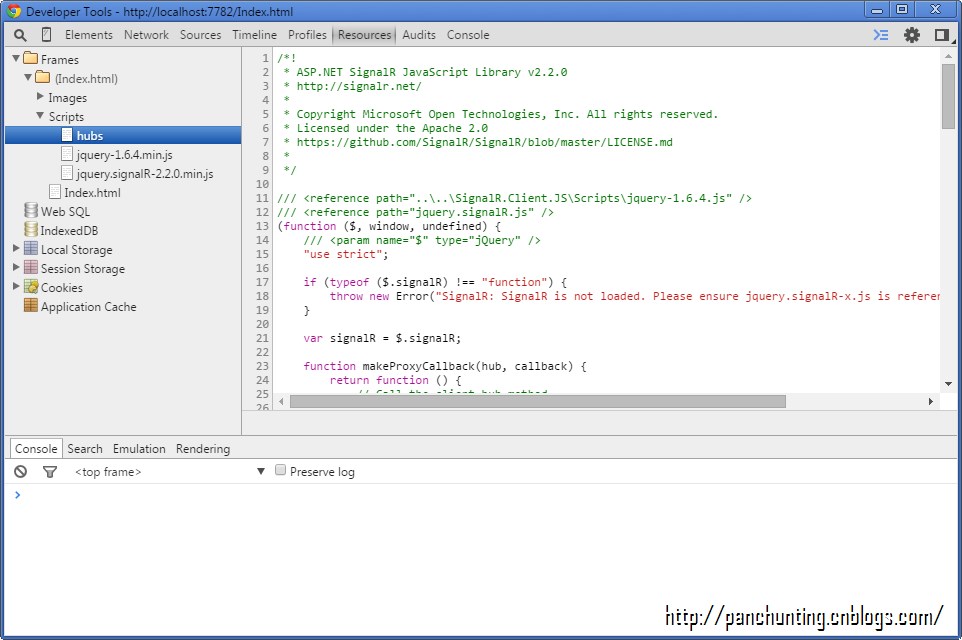Expand Session Storage entries
This screenshot has height=640, width=962.
point(16,268)
